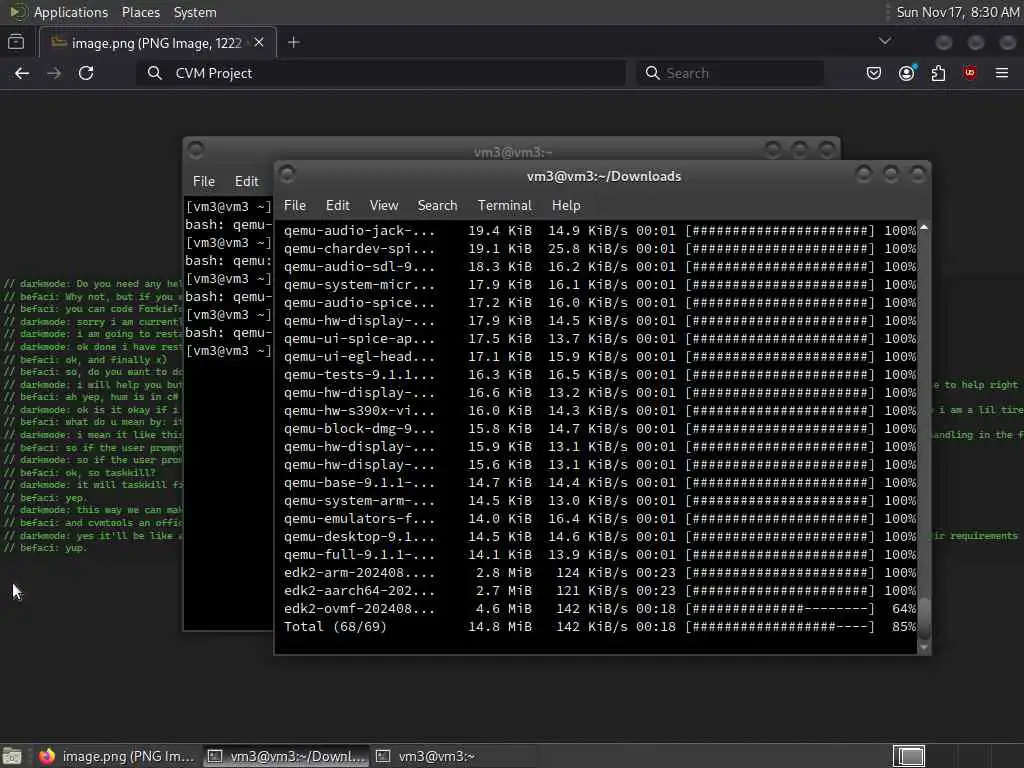This screenshot has width=1024, height=768.
Task: Switch to vm3@vm3:~/Downl... taskbar button
Action: coord(286,756)
